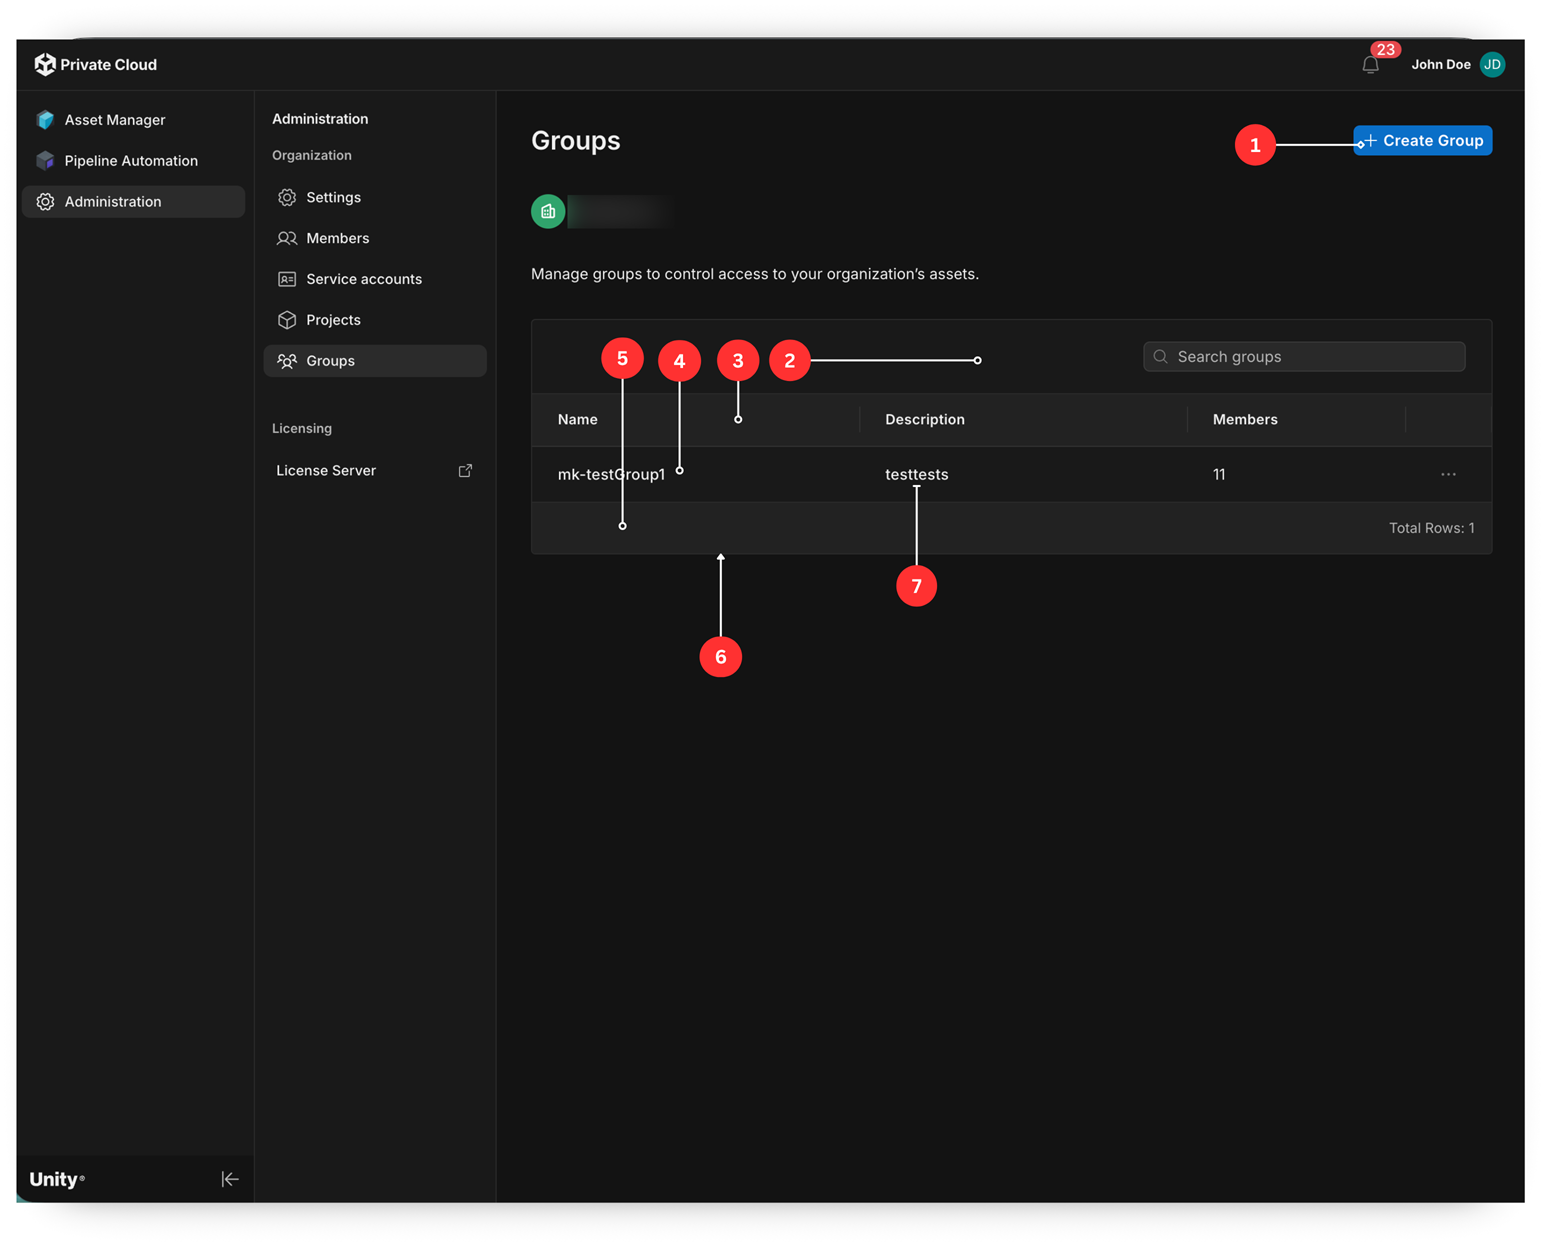Viewport: 1545px width, 1245px height.
Task: Sort by the Name column header
Action: 577,419
